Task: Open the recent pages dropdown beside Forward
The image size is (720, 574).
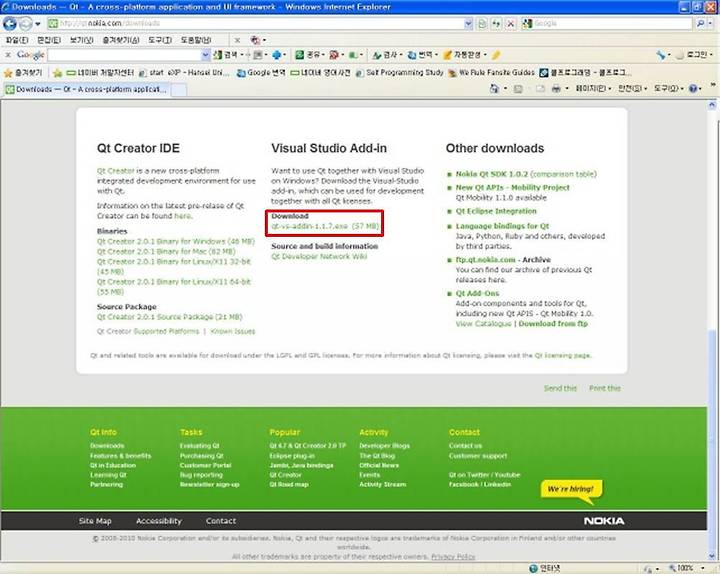Action: pos(38,23)
